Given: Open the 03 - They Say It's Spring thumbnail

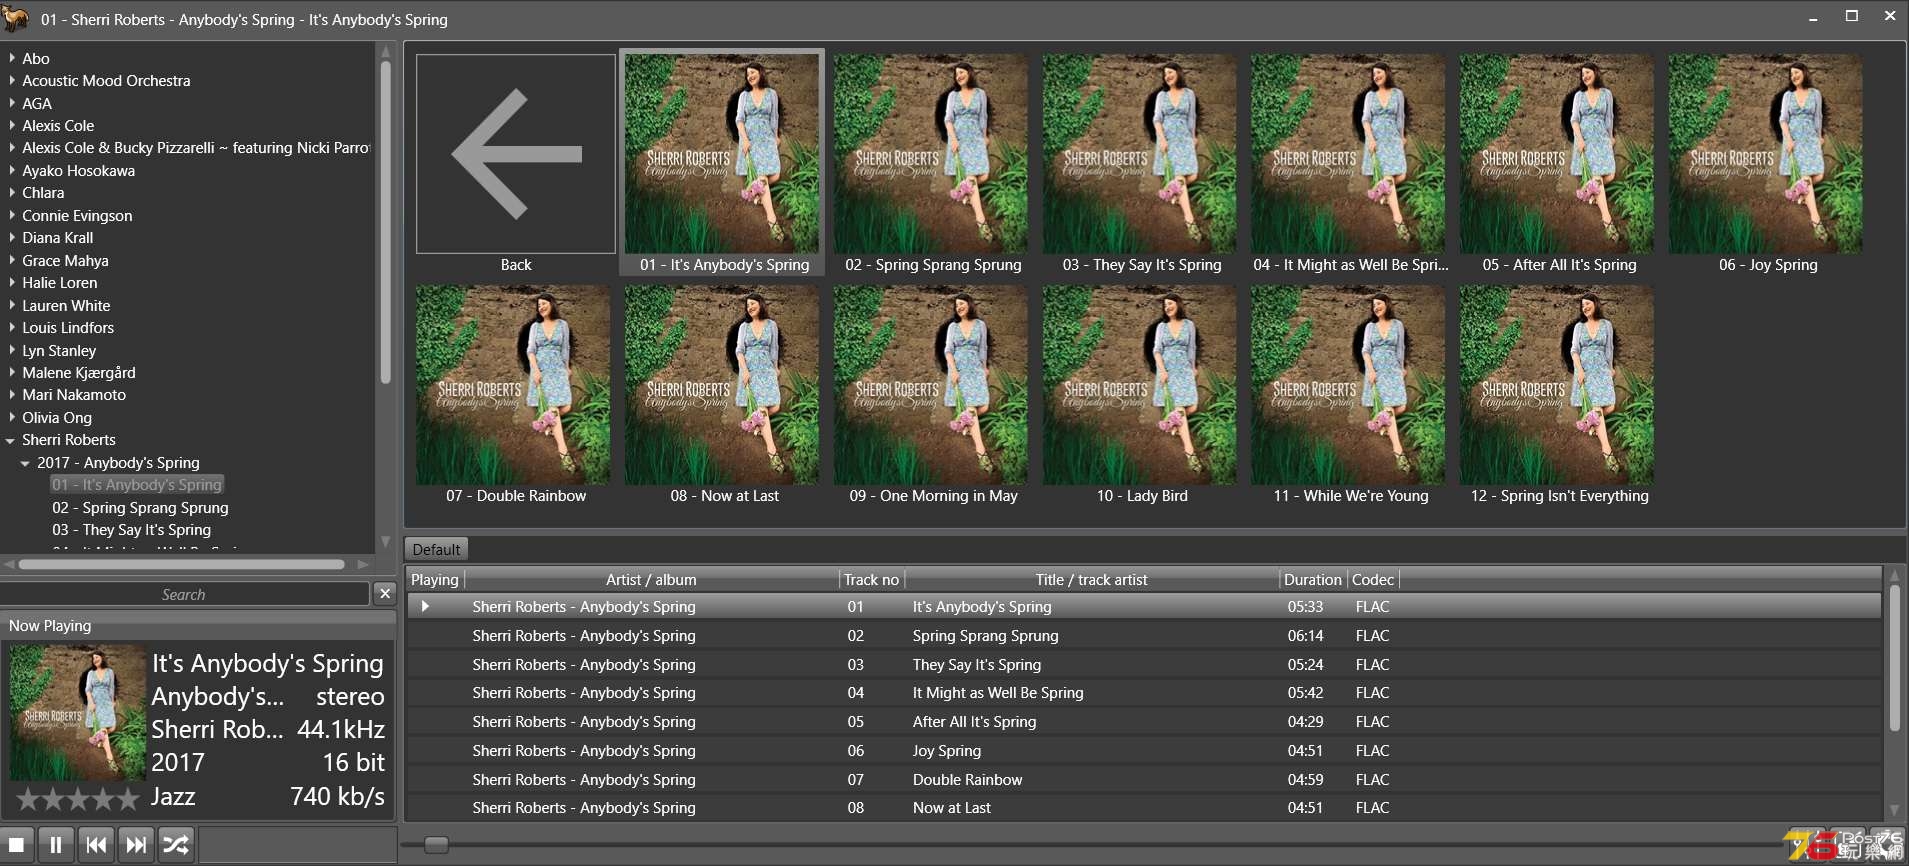Looking at the screenshot, I should (1140, 154).
